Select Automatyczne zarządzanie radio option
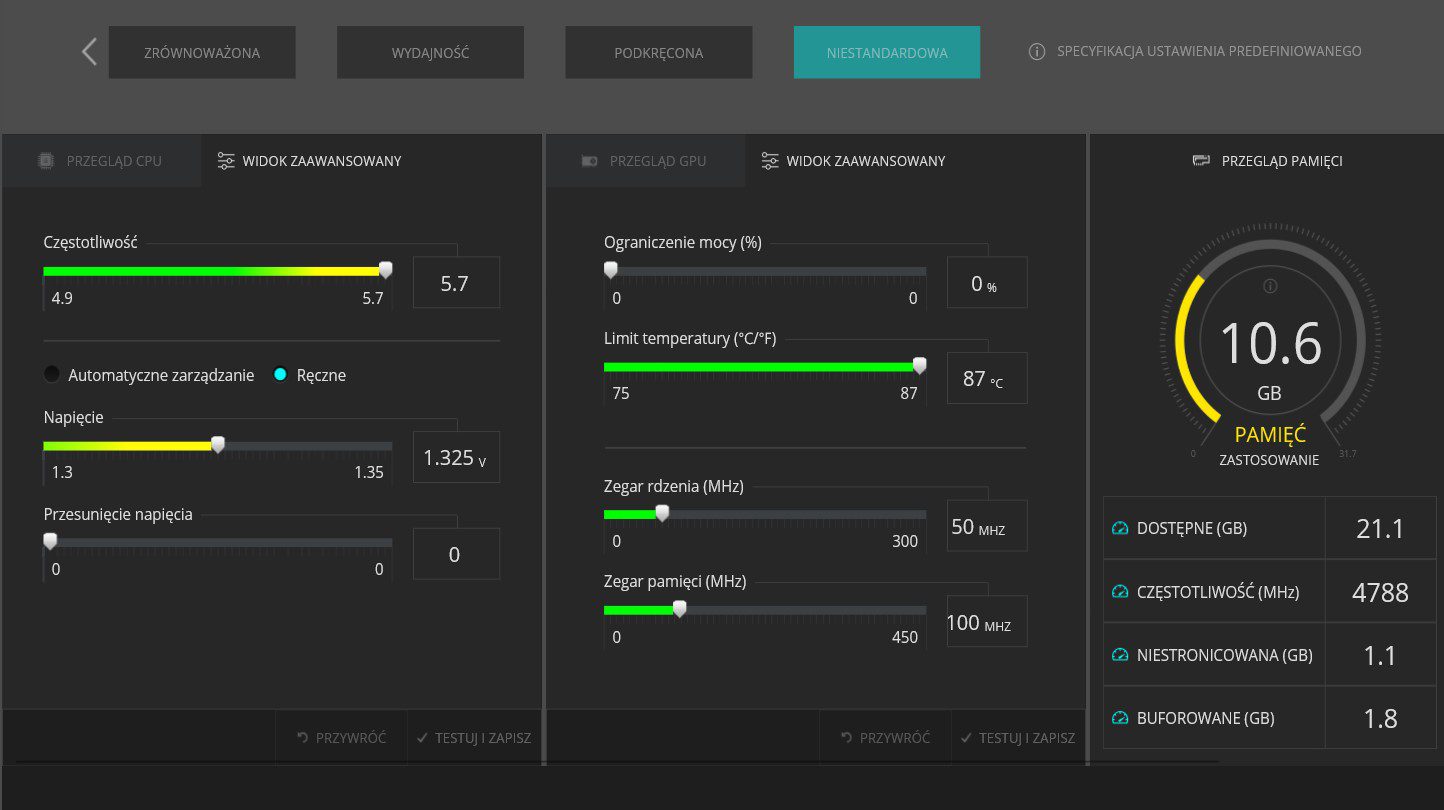Screen dimensions: 1444x810 coord(52,375)
